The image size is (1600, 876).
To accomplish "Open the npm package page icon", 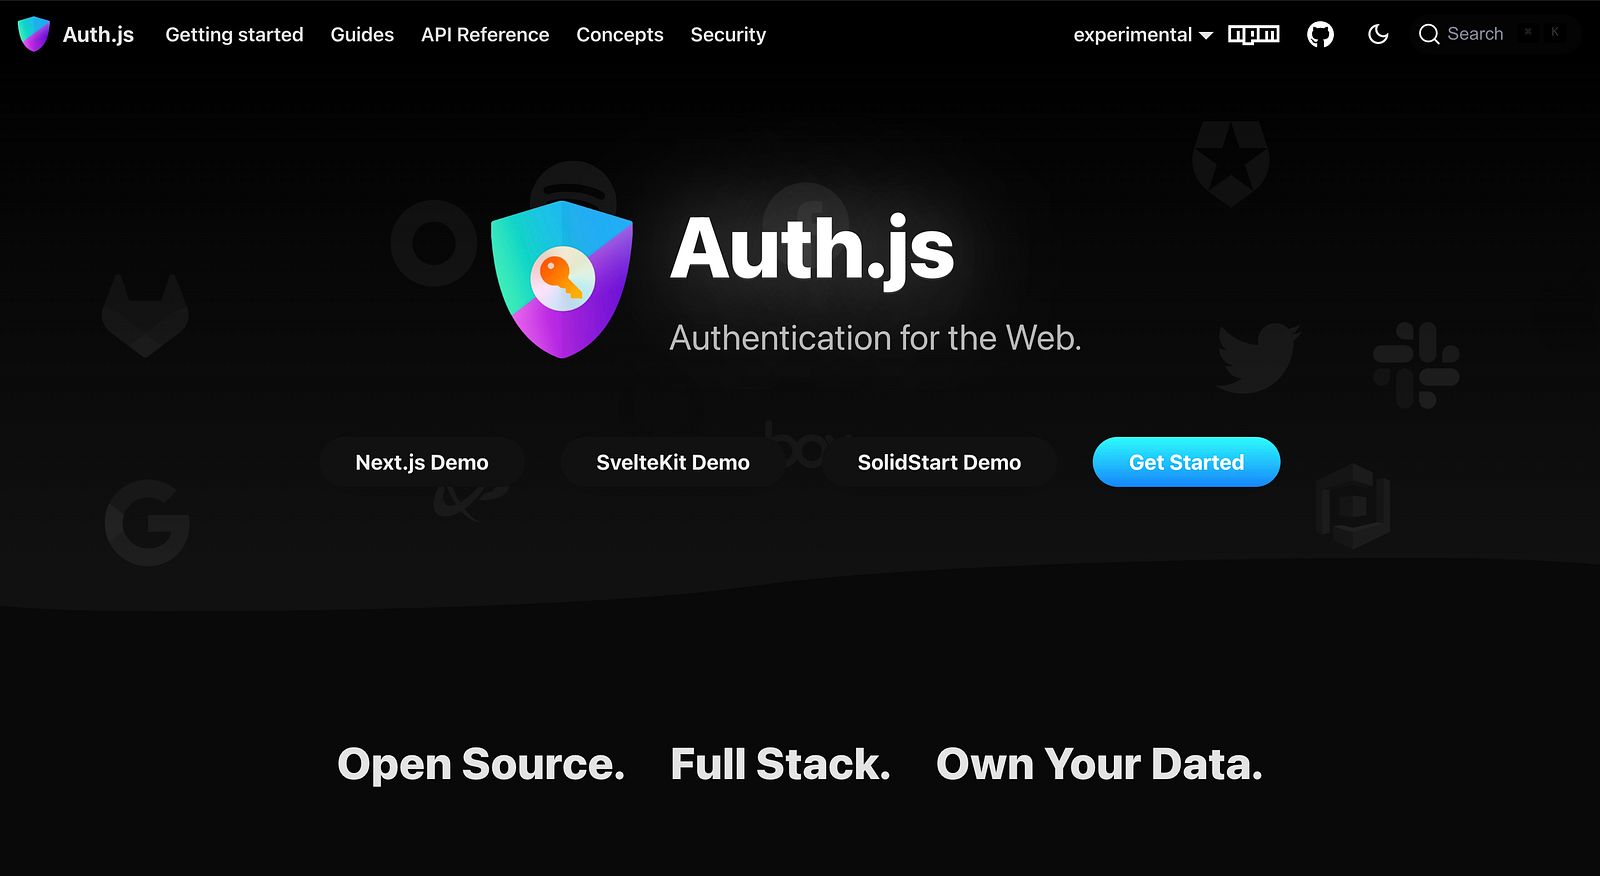I will [x=1254, y=35].
